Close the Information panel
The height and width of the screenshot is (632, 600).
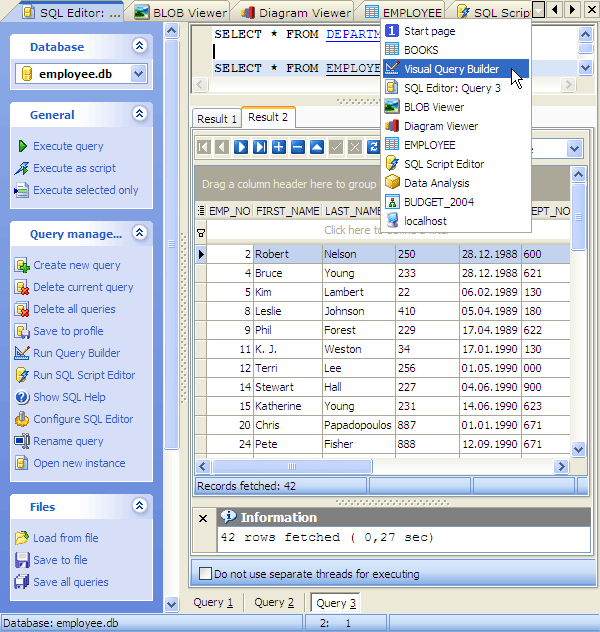click(203, 518)
